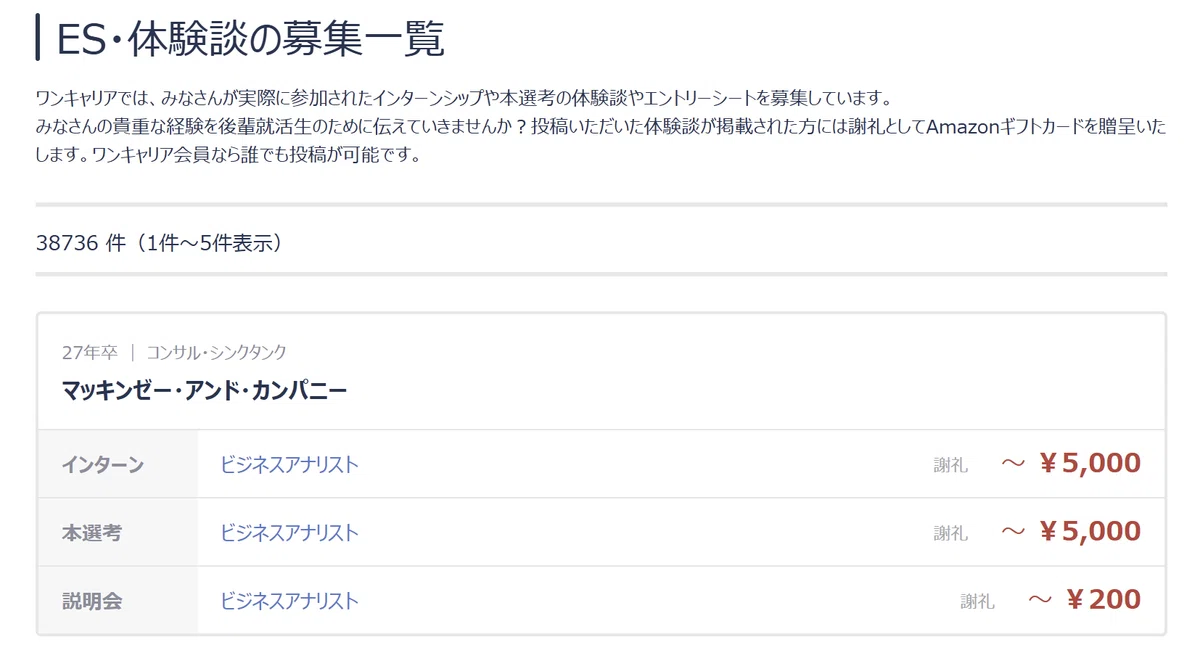Click the ES・体験談の募集一覧 page heading
This screenshot has width=1200, height=653.
(250, 38)
